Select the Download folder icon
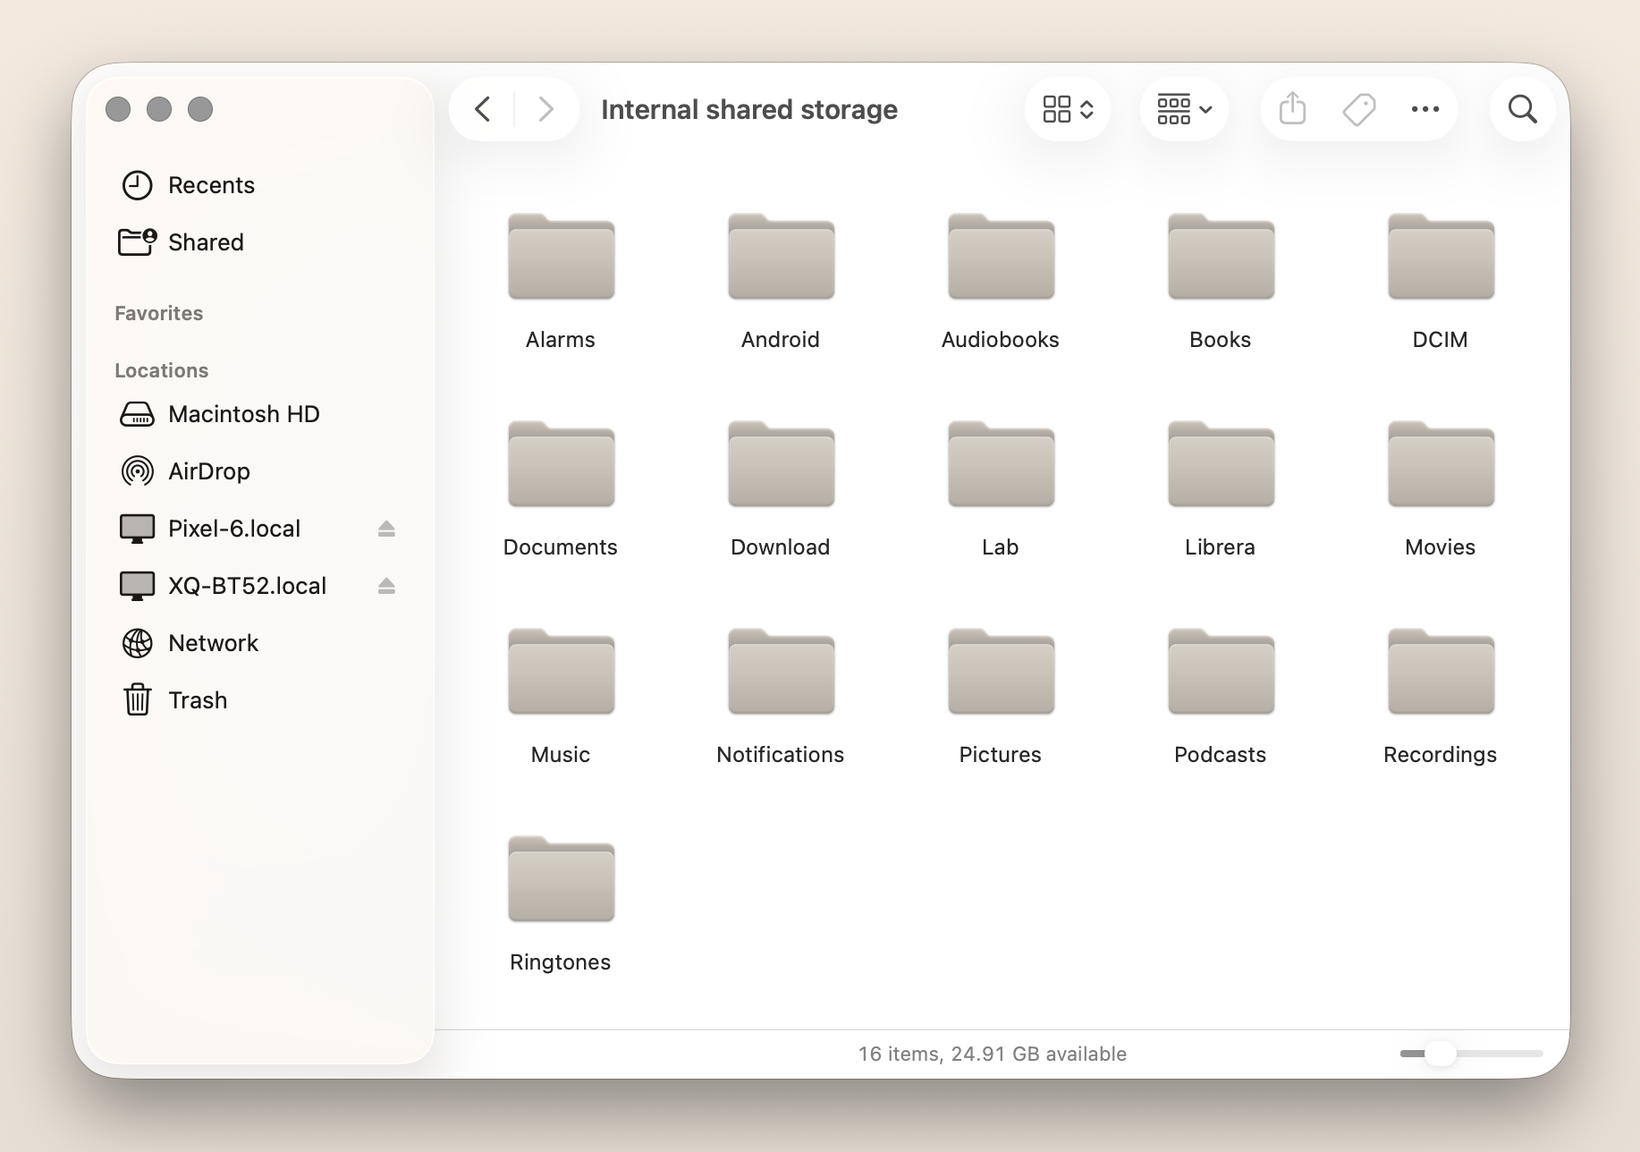The width and height of the screenshot is (1640, 1152). coord(781,464)
